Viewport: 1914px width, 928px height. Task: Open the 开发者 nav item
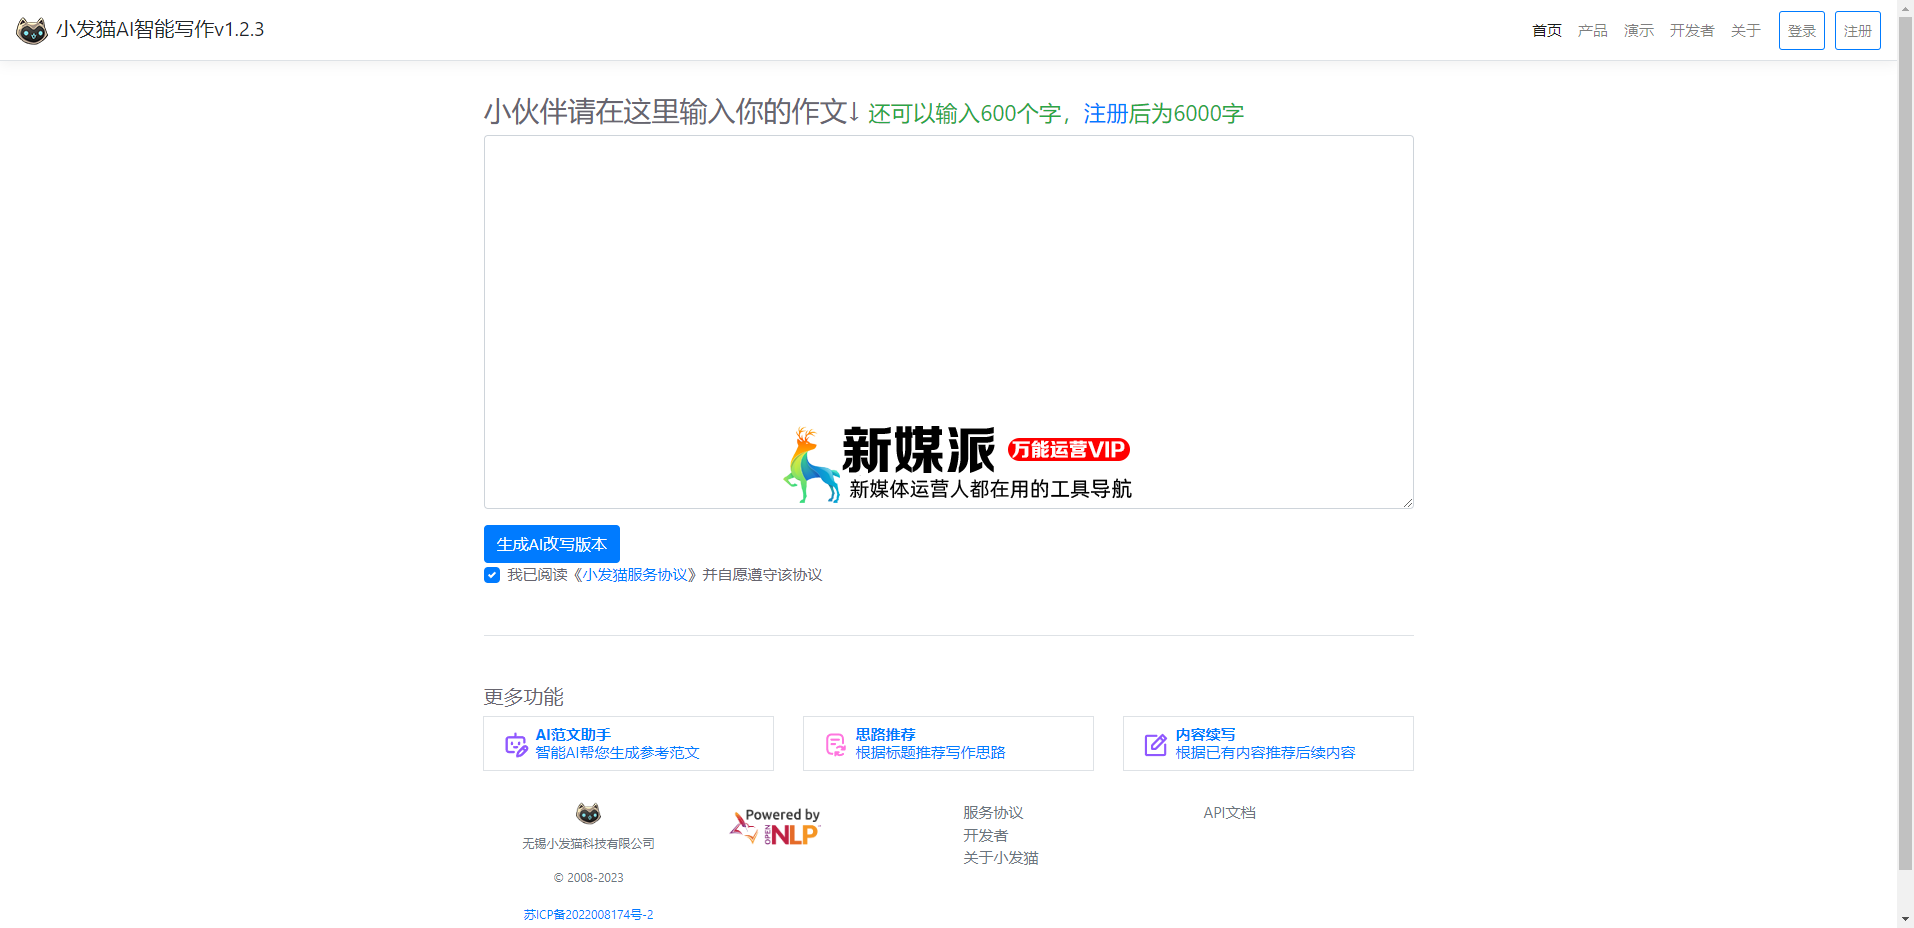[x=1692, y=31]
